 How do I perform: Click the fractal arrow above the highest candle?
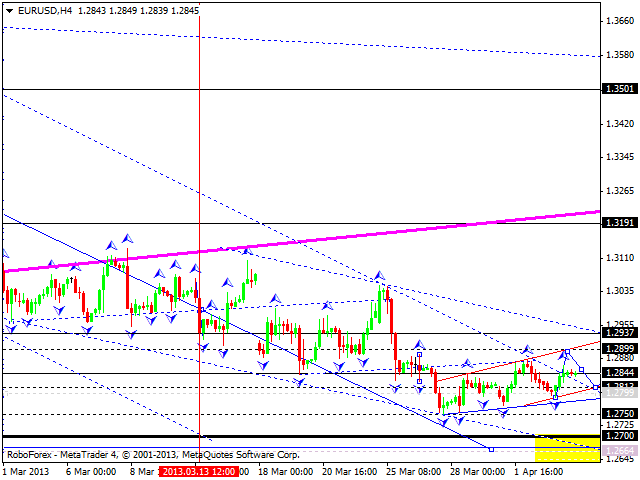(x=127, y=237)
